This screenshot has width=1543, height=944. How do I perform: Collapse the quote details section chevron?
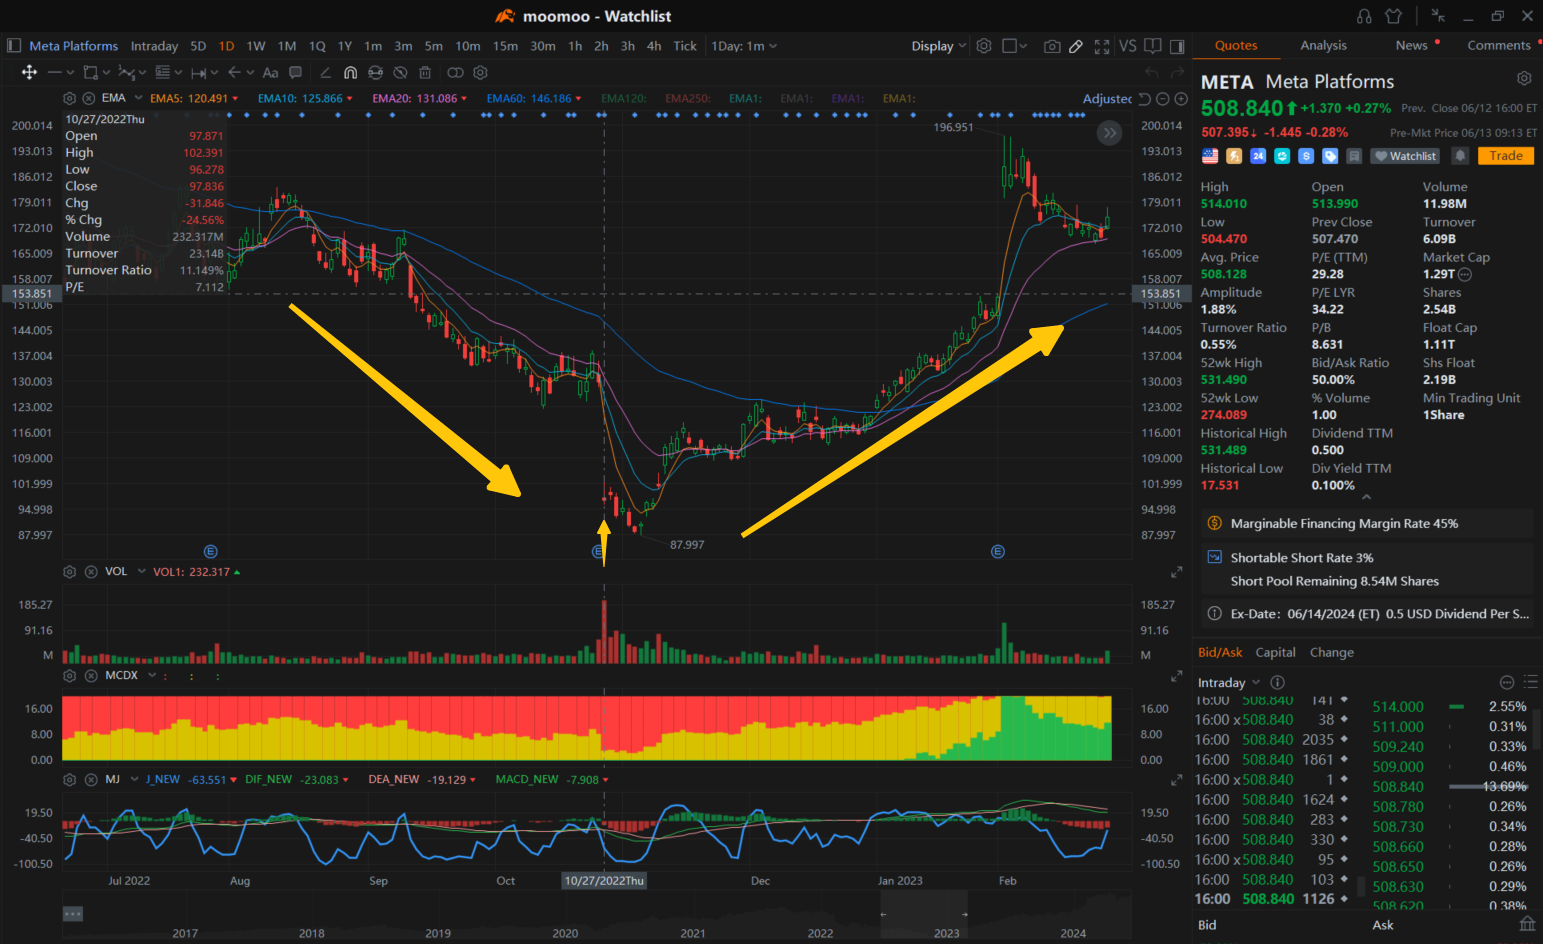coord(1366,497)
